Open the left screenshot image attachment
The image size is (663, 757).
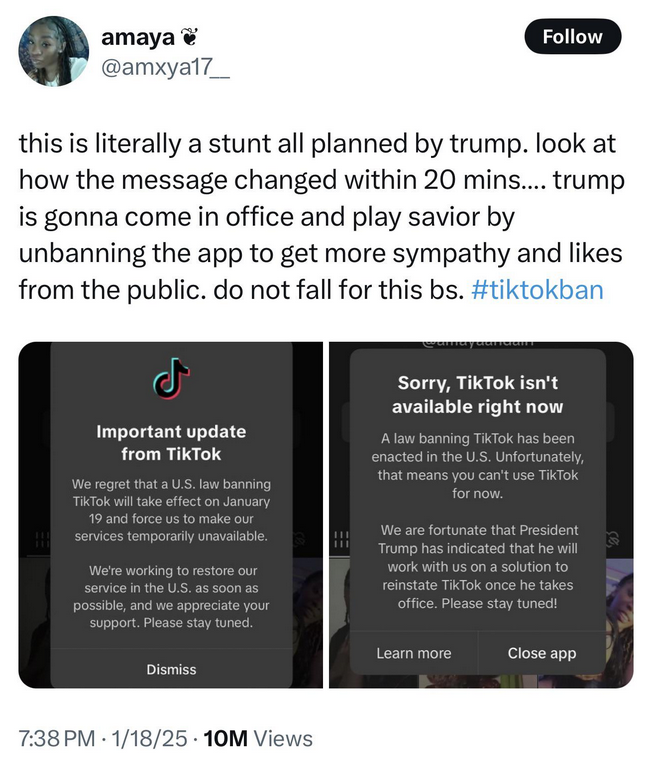click(x=170, y=515)
